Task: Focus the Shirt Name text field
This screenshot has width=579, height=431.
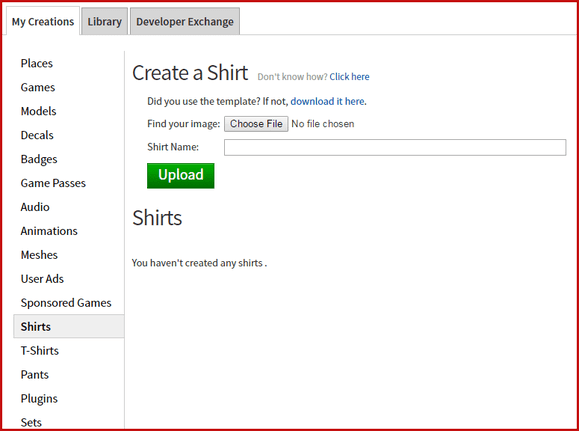Action: pyautogui.click(x=395, y=147)
